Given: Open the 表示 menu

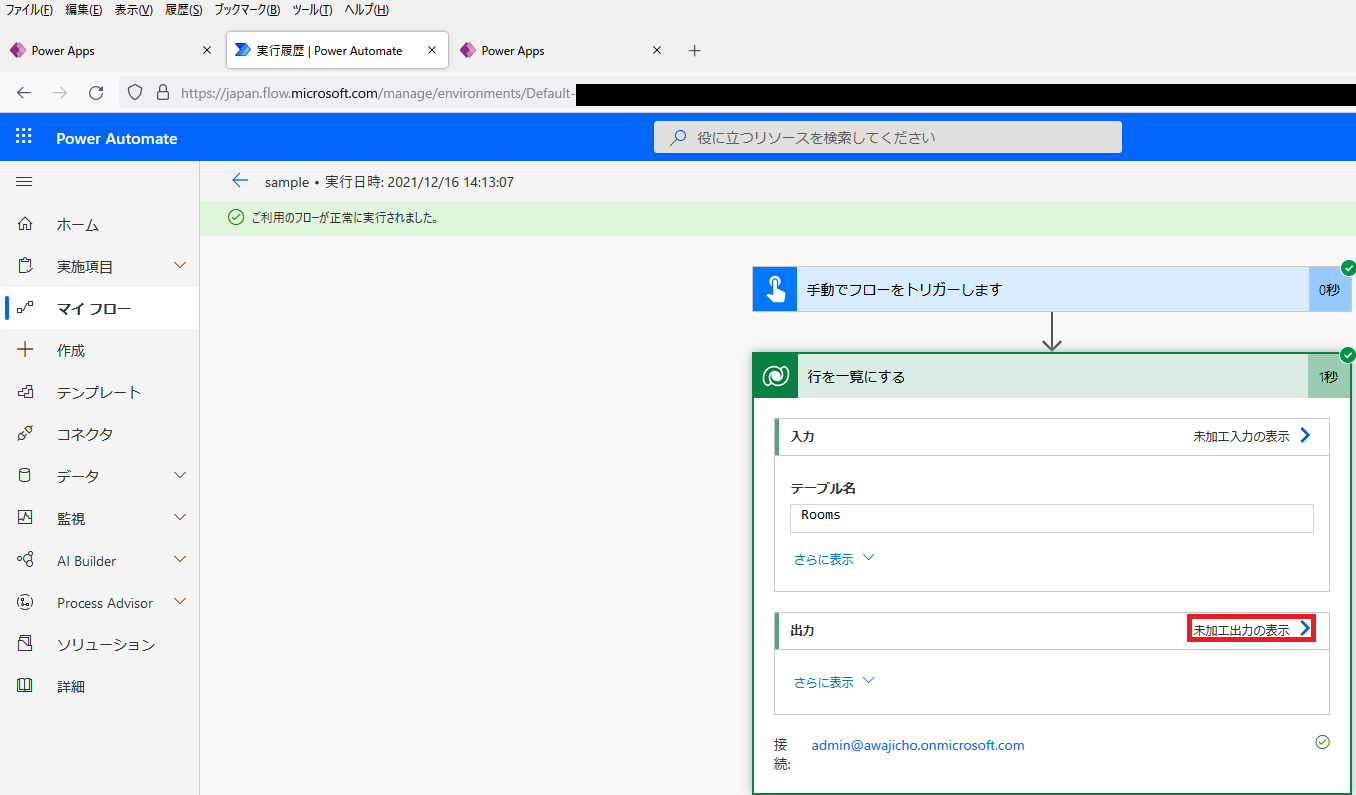Looking at the screenshot, I should tap(133, 10).
